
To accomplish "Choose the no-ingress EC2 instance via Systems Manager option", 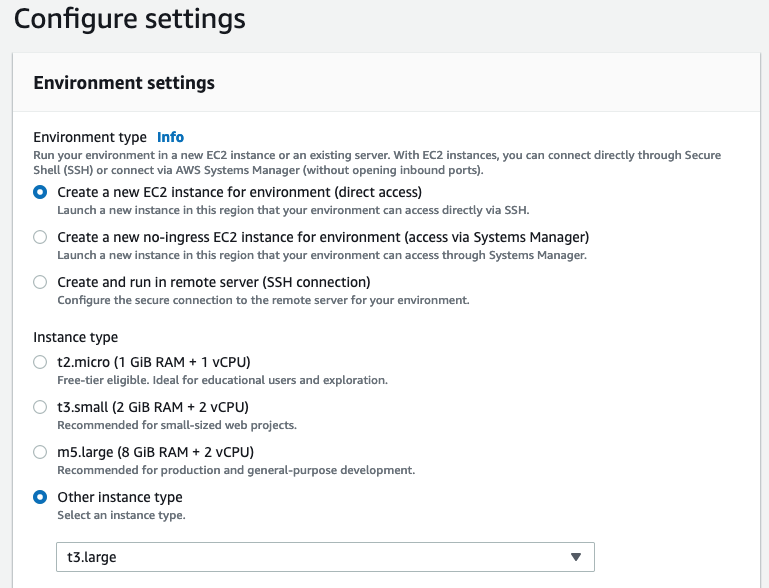I will [x=40, y=237].
